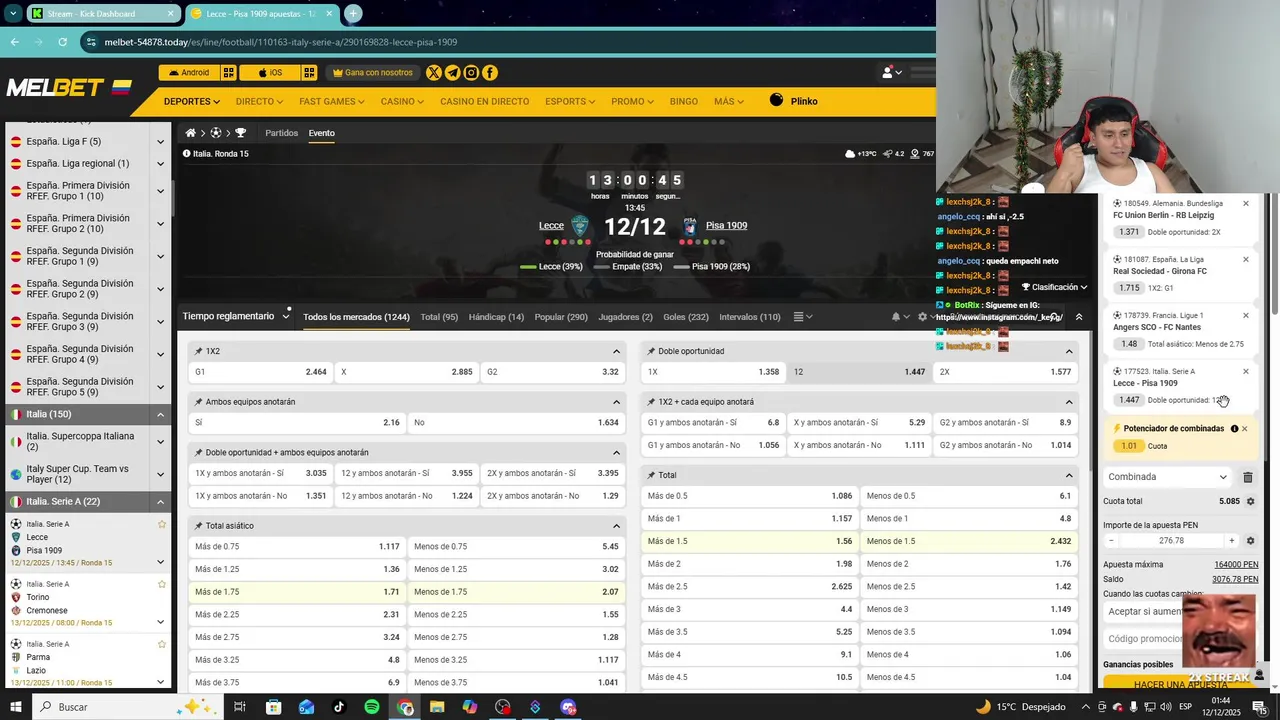Expand España. Liga F (5)
1280x720 pixels.
coord(160,142)
